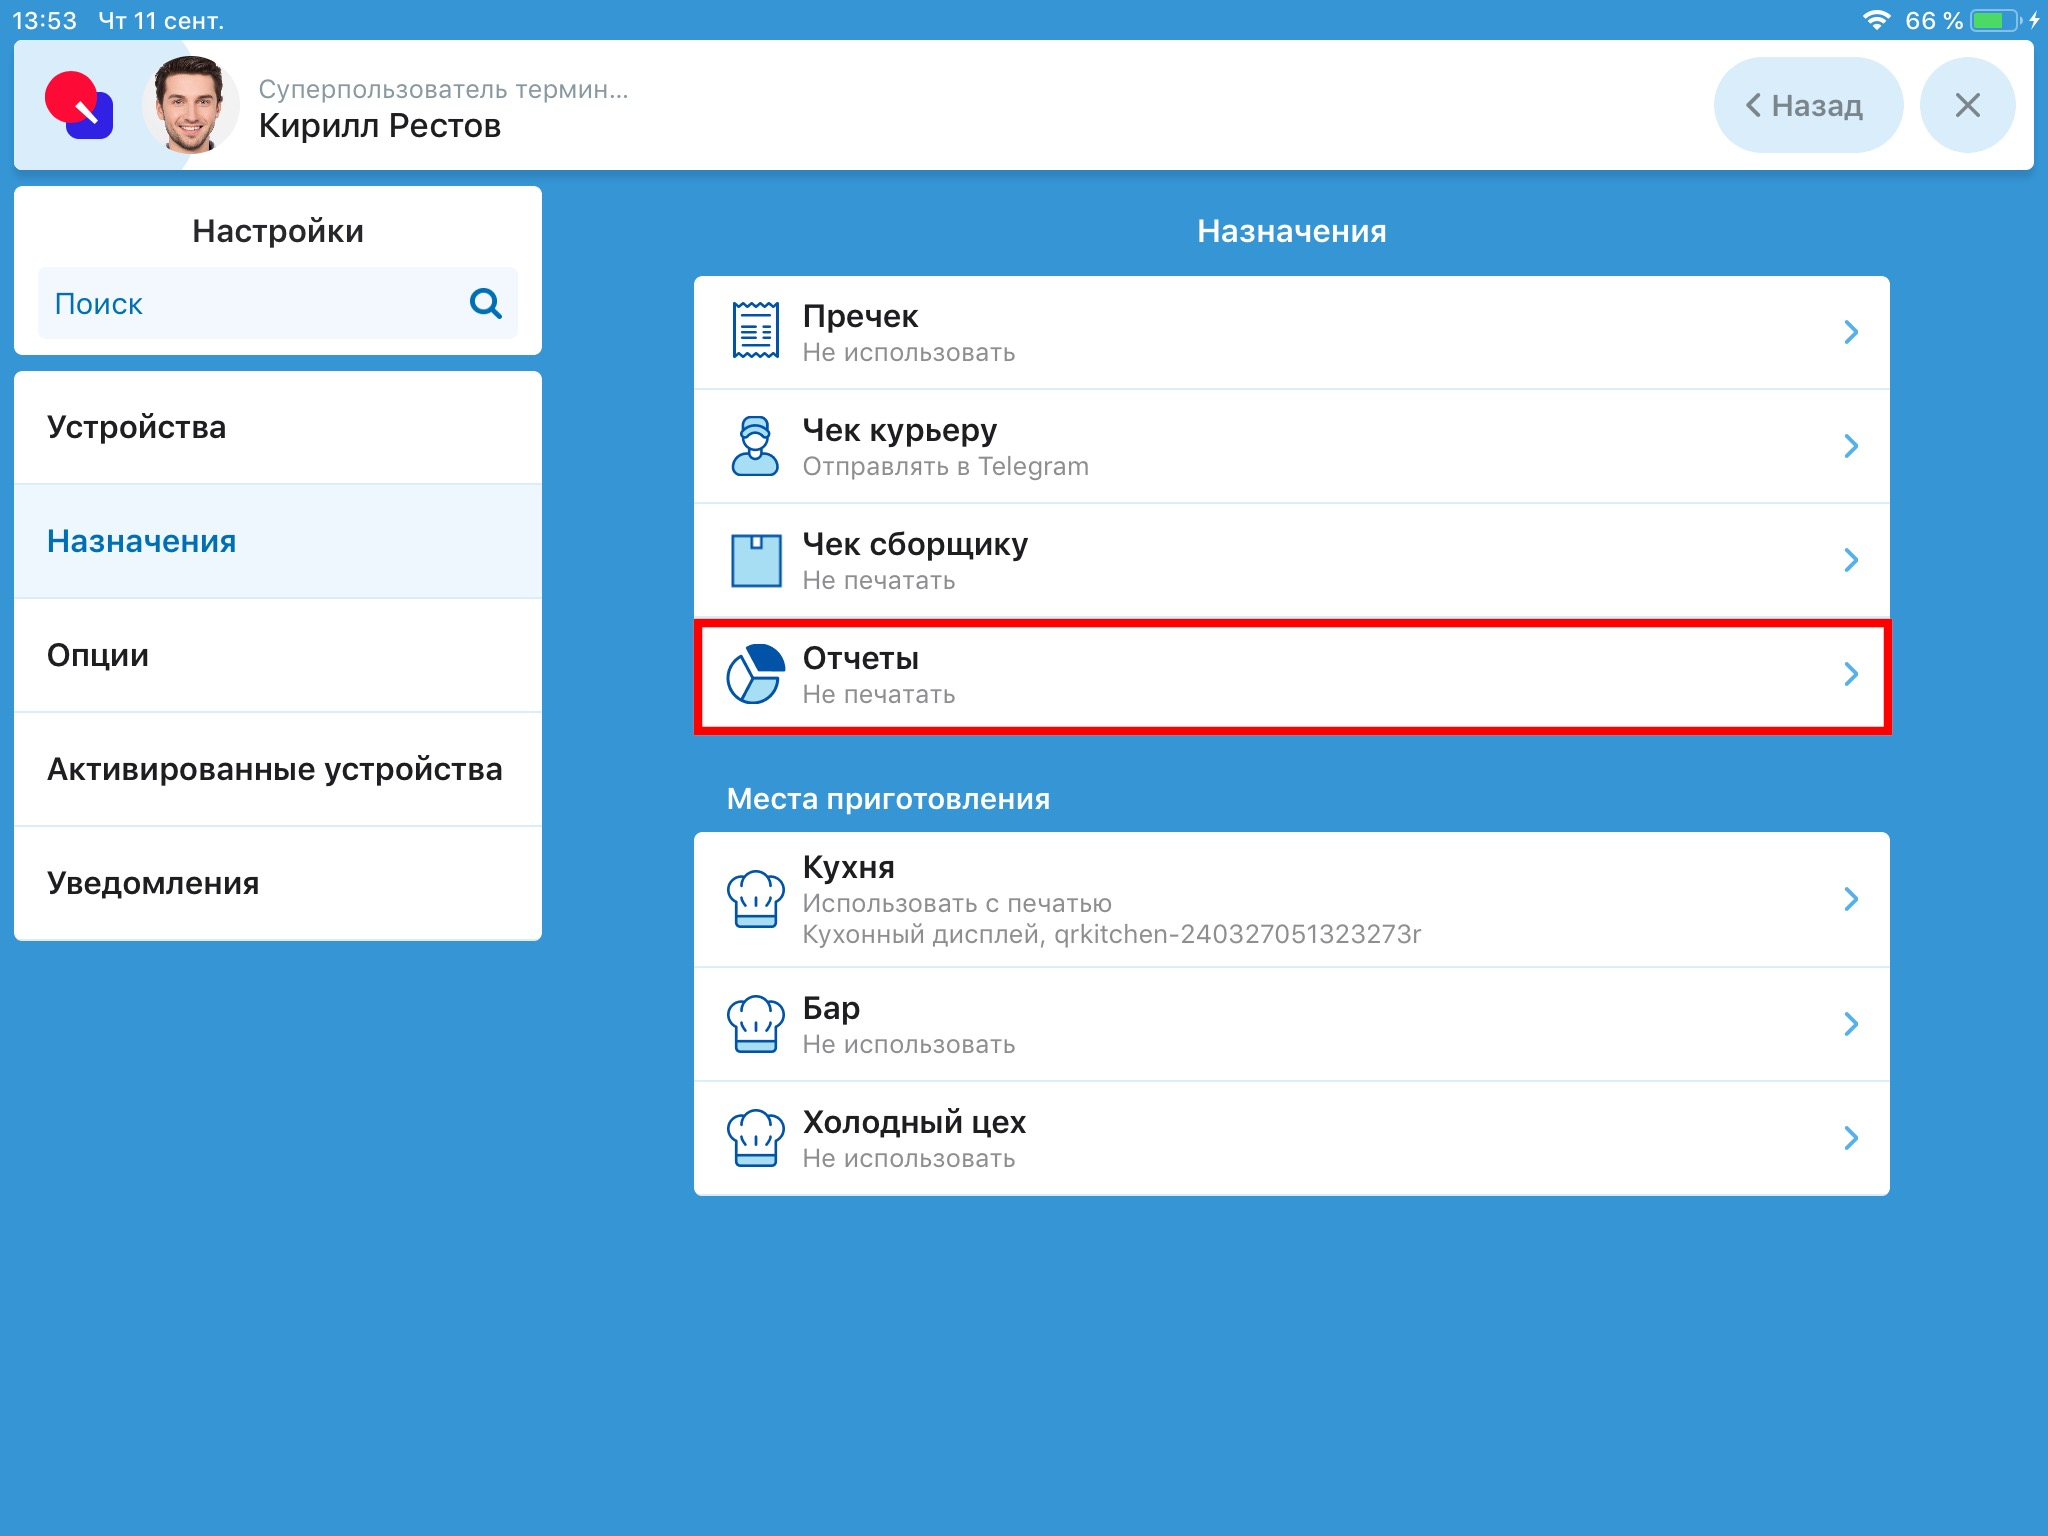Focus the Поиск search field
The width and height of the screenshot is (2048, 1536).
[x=250, y=303]
